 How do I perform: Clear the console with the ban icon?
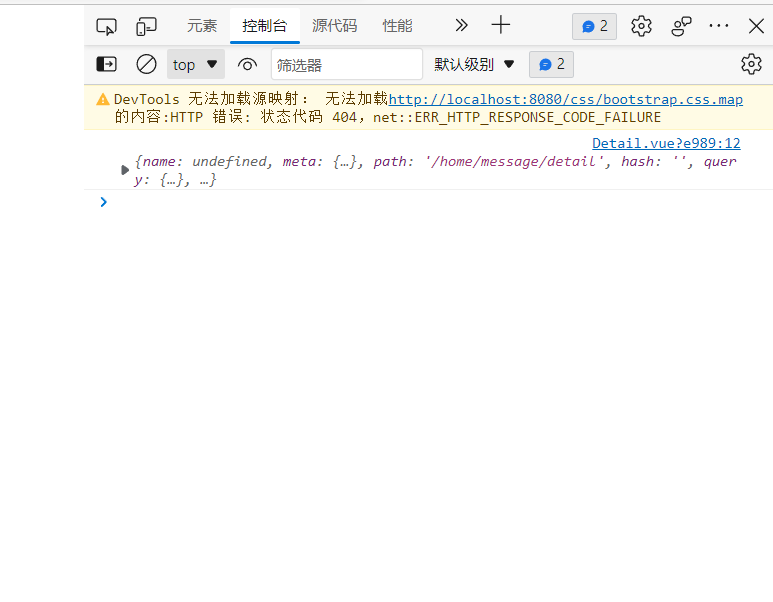[x=146, y=64]
